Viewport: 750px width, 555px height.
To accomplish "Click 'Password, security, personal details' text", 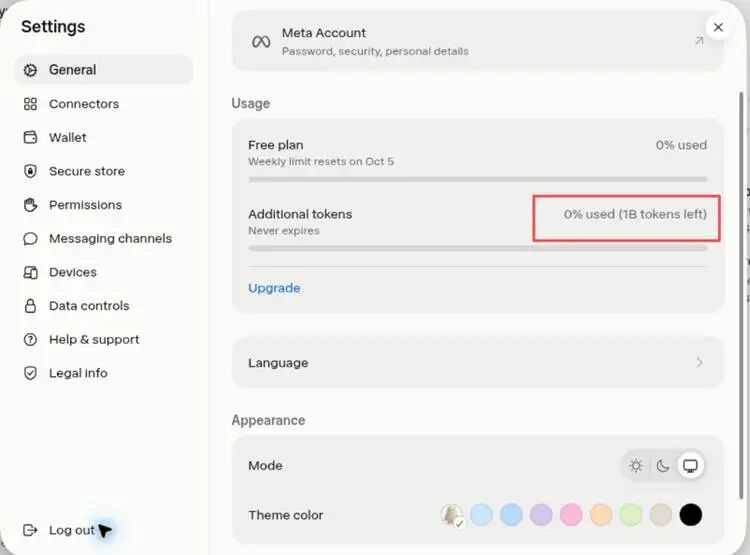I will point(375,51).
